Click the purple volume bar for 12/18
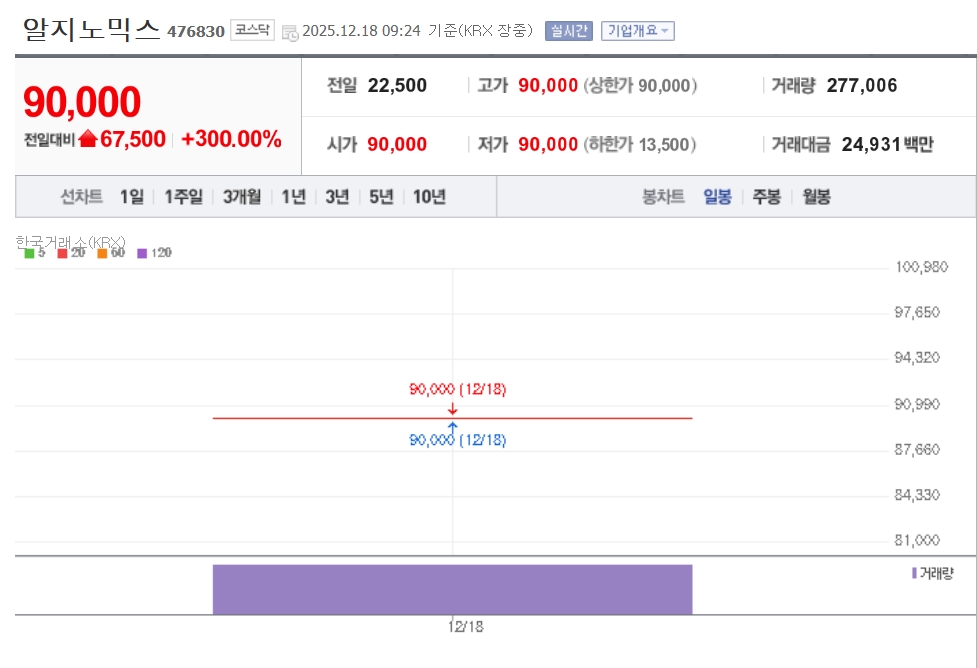977x668 pixels. [x=452, y=589]
